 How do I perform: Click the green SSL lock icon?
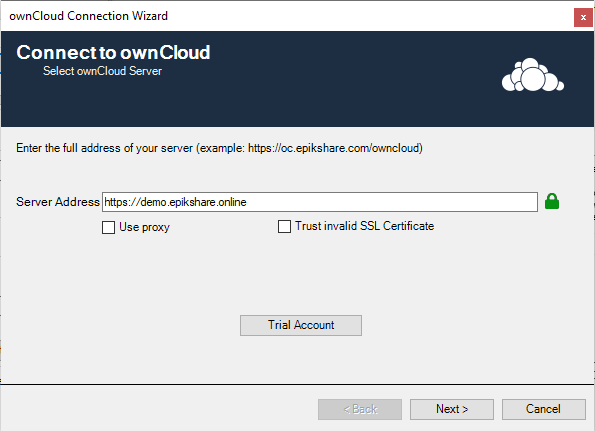click(x=552, y=201)
